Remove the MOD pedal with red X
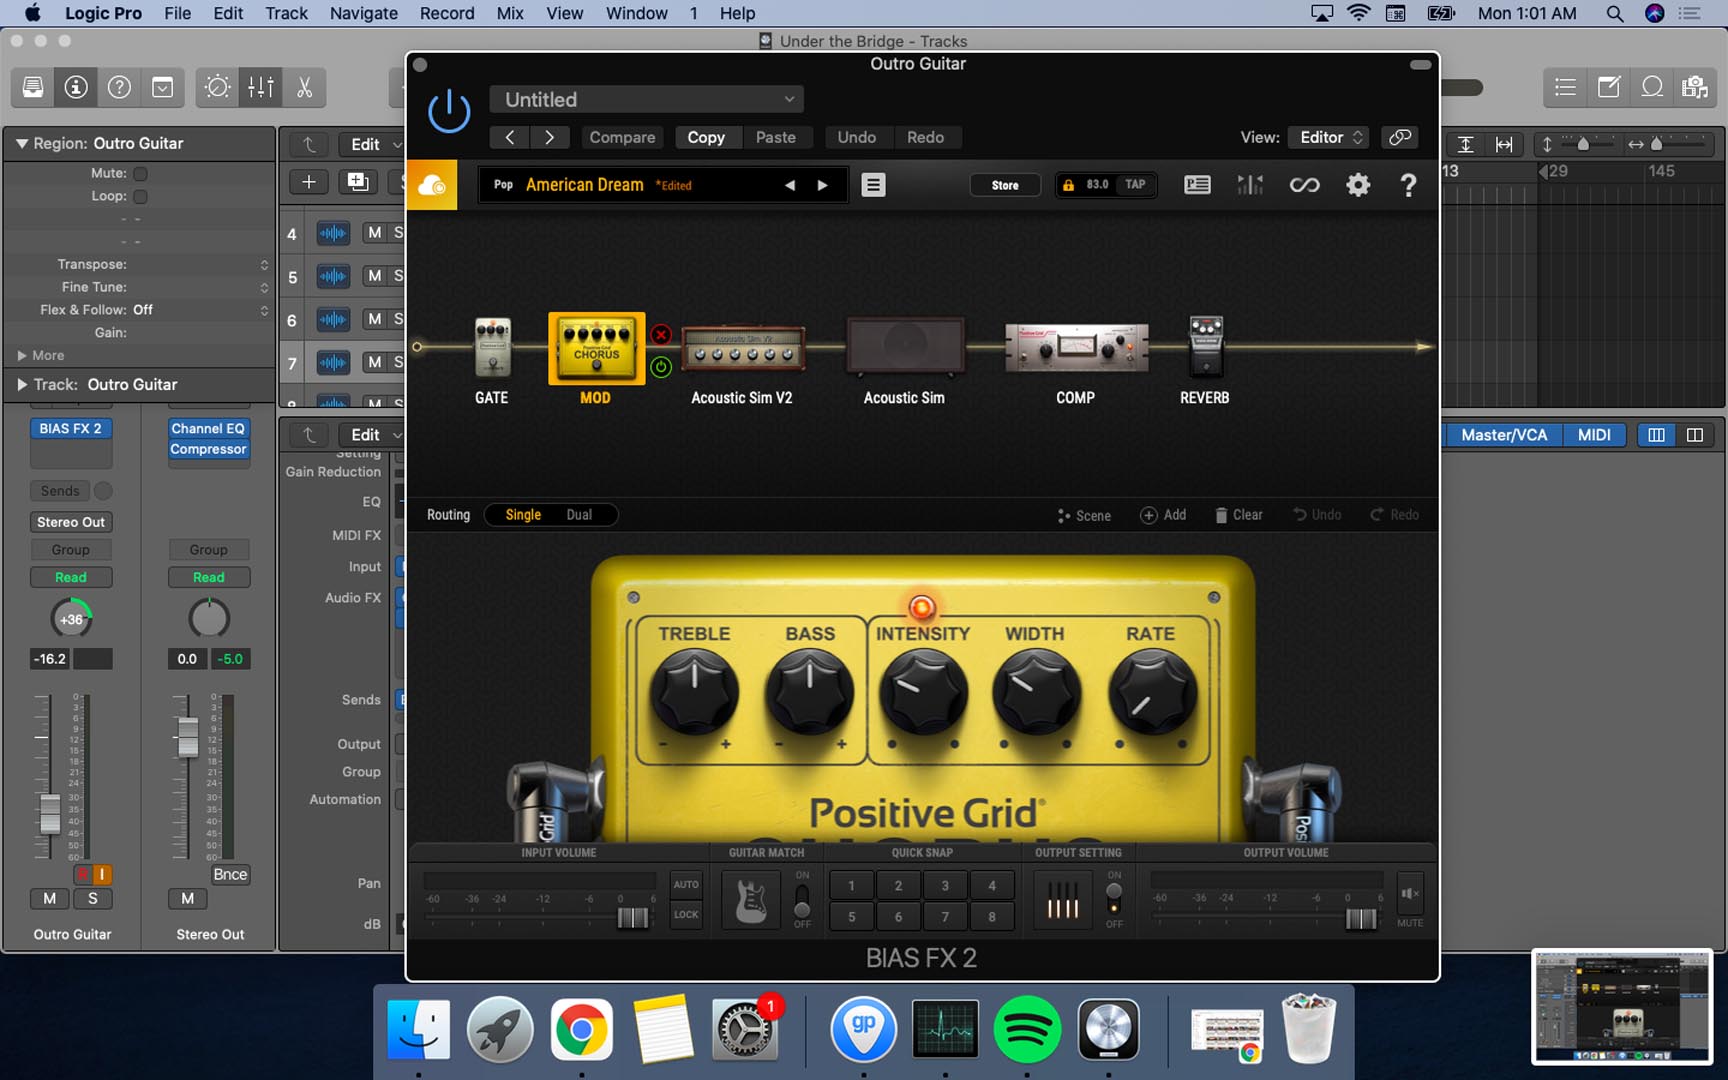The width and height of the screenshot is (1728, 1080). coord(661,334)
